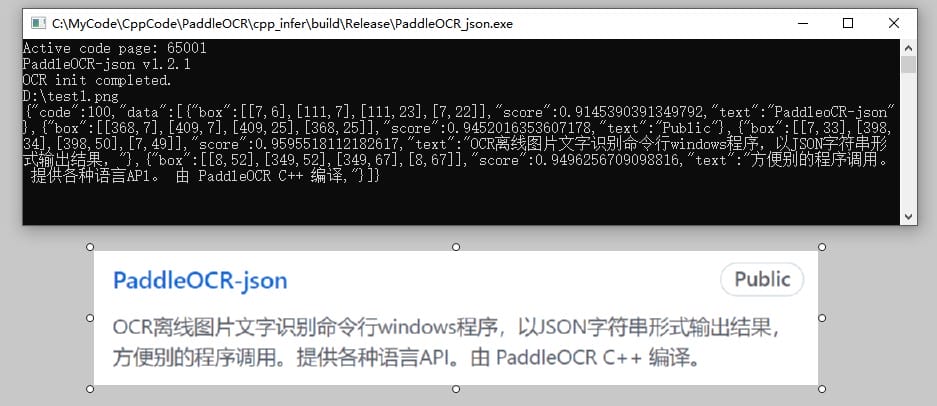Viewport: 937px width, 406px height.
Task: Close the PaddleOCR_json.exe console window
Action: point(893,24)
